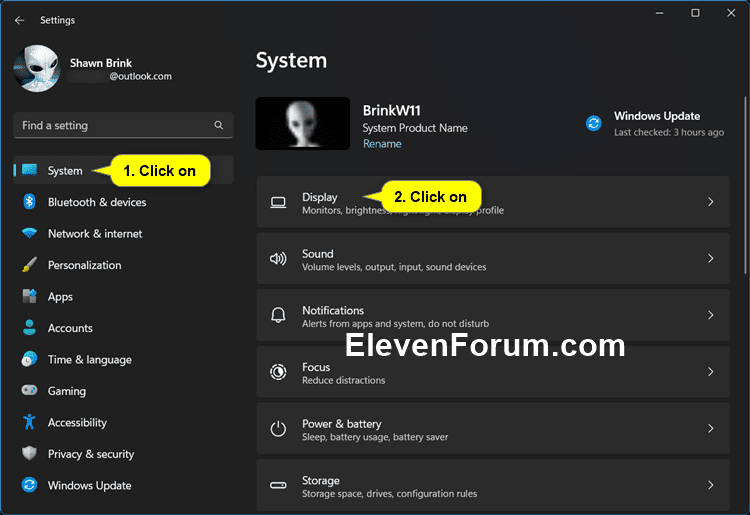Open the Focus row chevron
This screenshot has width=750, height=515.
pyautogui.click(x=711, y=372)
